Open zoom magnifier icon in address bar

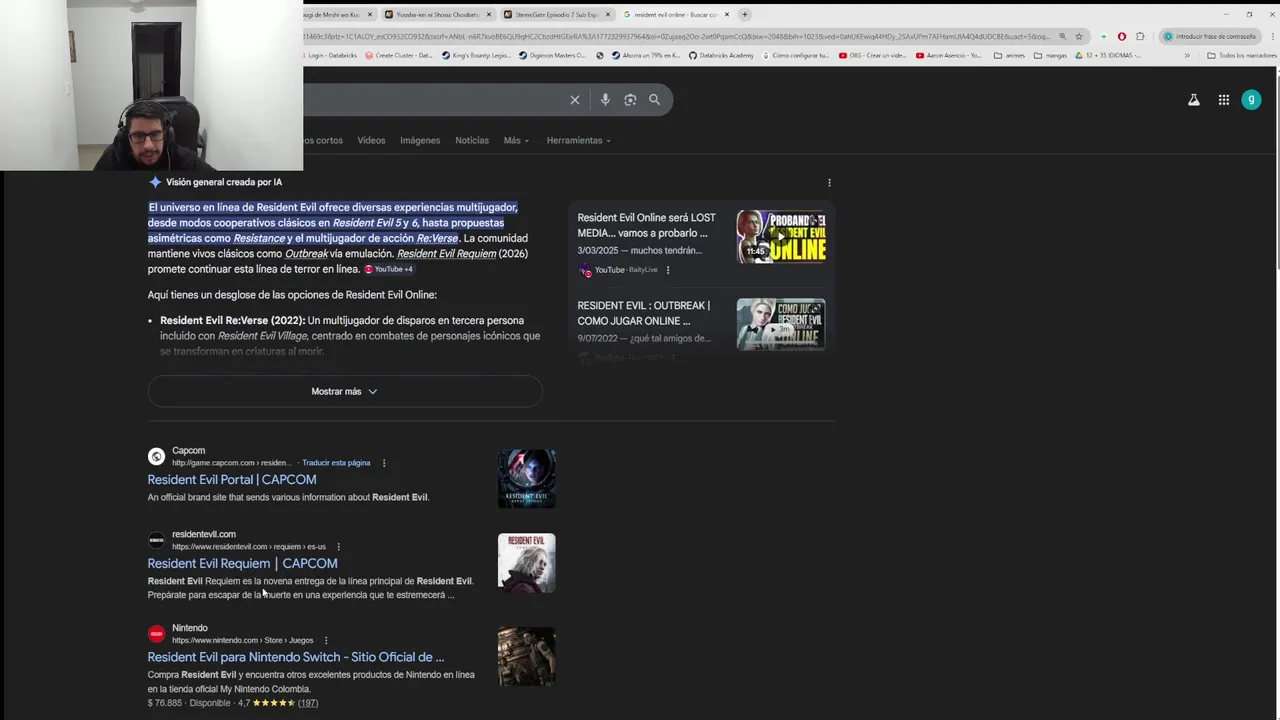pos(1062,37)
